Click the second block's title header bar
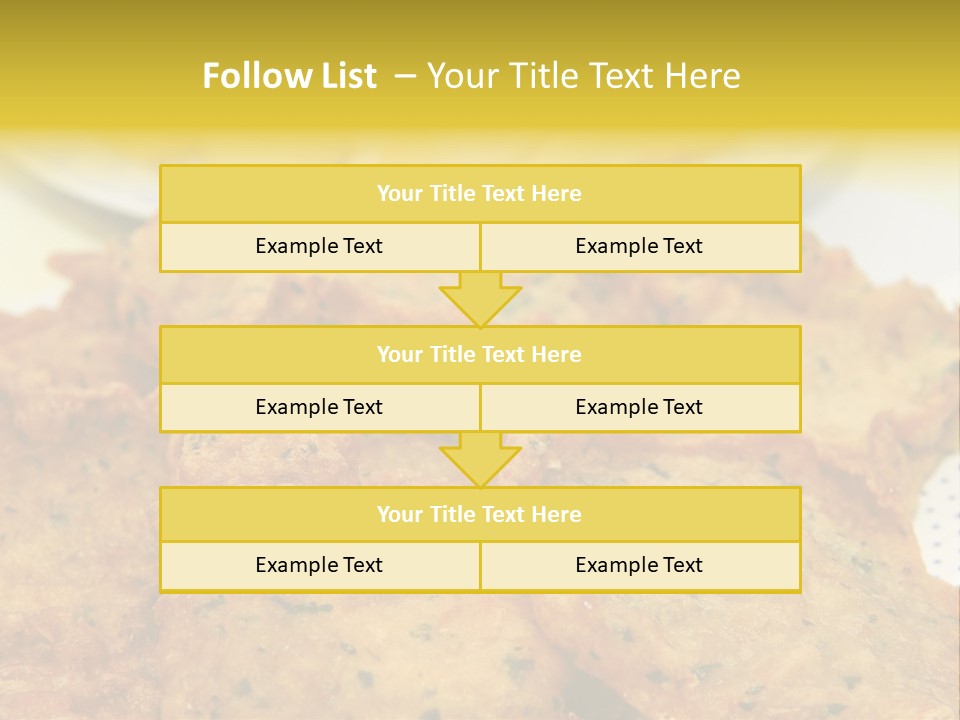Screen dimensions: 960x720 (x=479, y=354)
